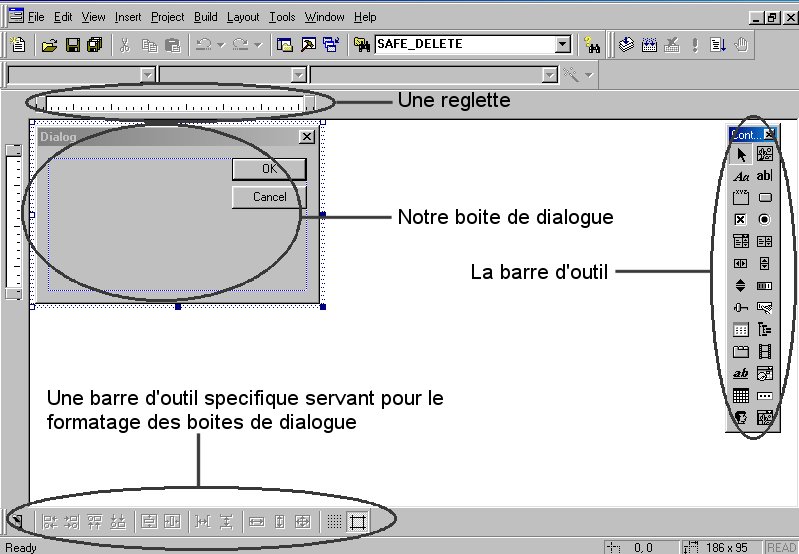Select the Picture control tool
Image resolution: width=799 pixels, height=554 pixels.
(x=764, y=154)
